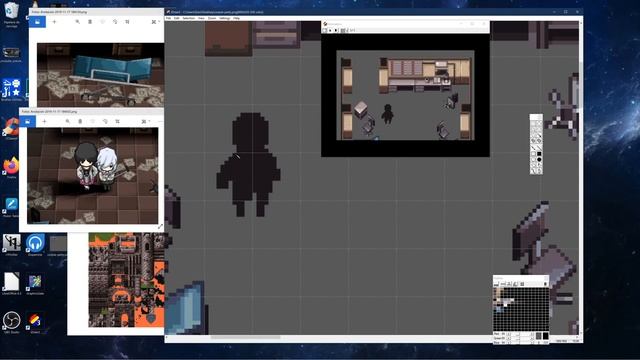Click the black secondary color swatch in palette panel
640x360 pixels.
coord(545,336)
